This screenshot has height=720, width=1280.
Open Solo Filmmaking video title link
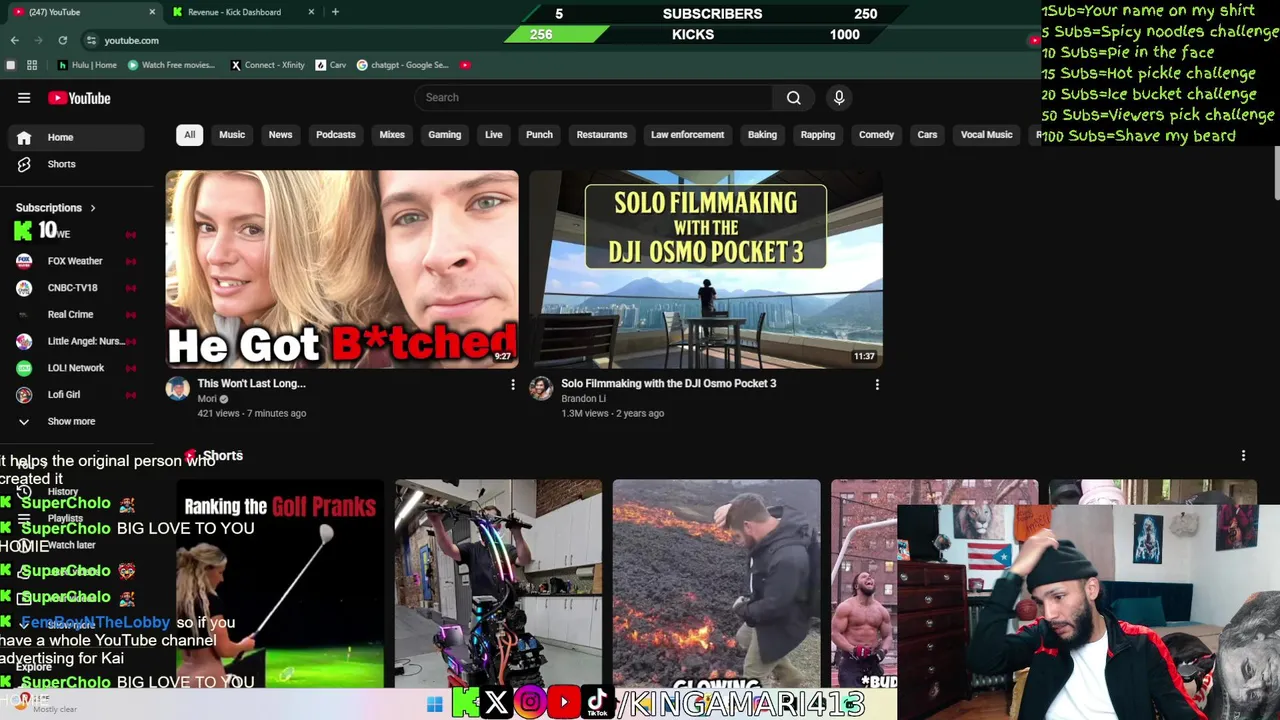(669, 383)
